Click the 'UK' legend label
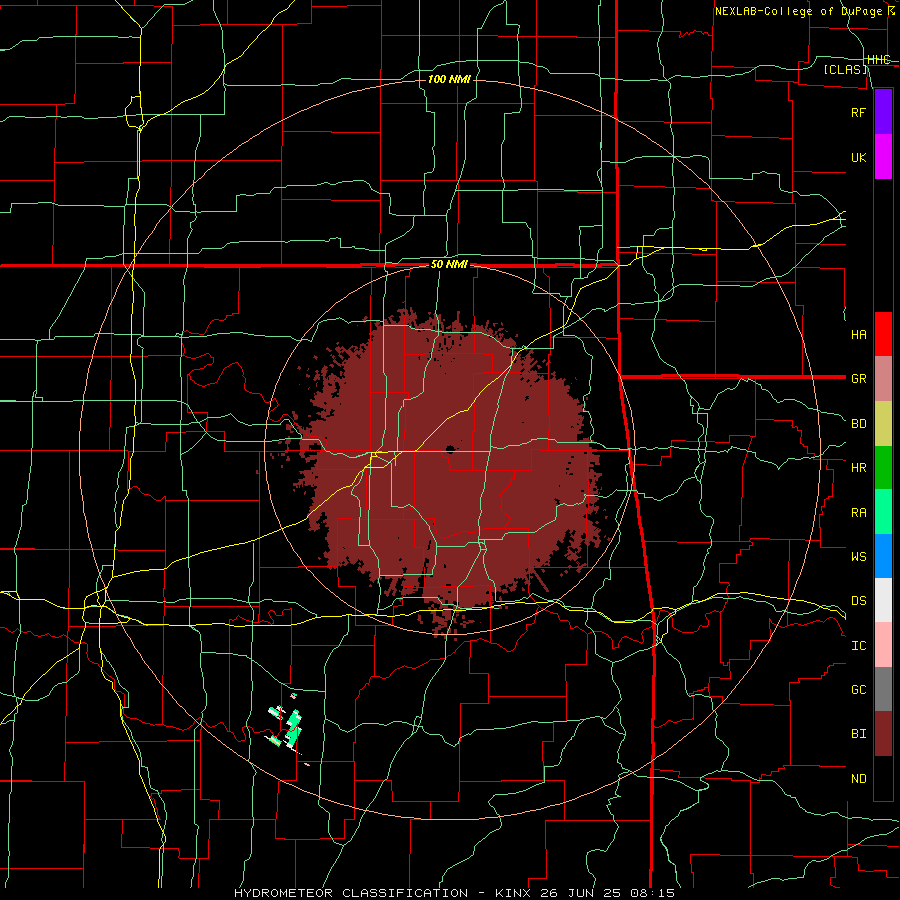 coord(858,157)
